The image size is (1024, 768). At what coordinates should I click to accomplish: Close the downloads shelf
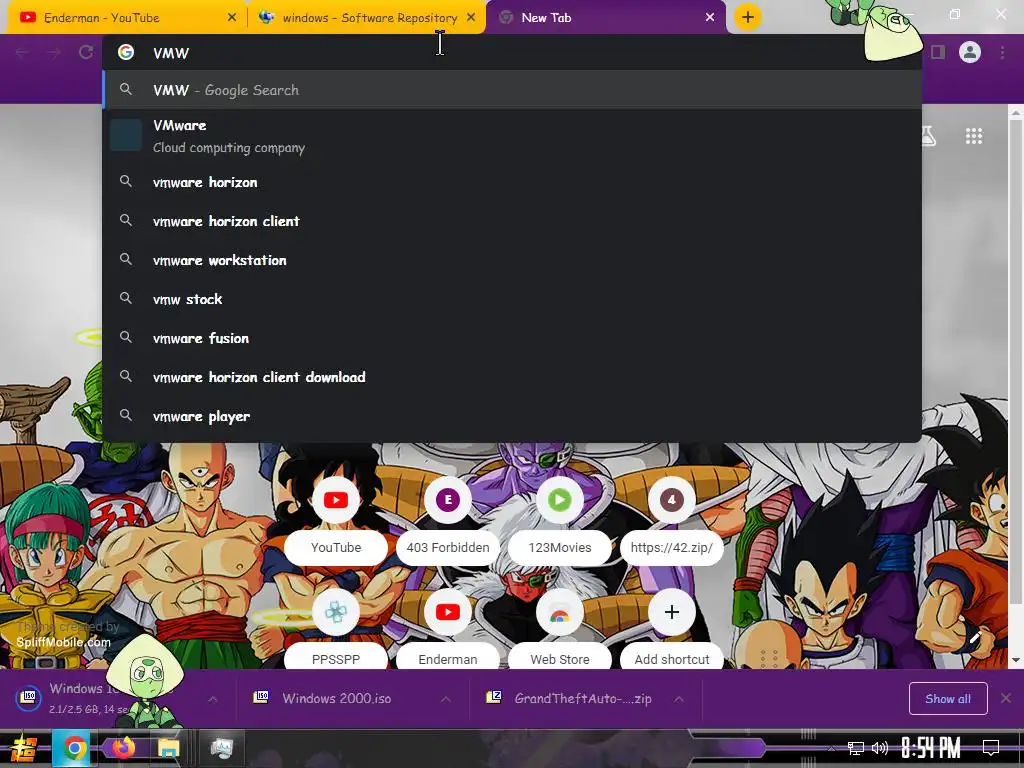[x=1006, y=699]
